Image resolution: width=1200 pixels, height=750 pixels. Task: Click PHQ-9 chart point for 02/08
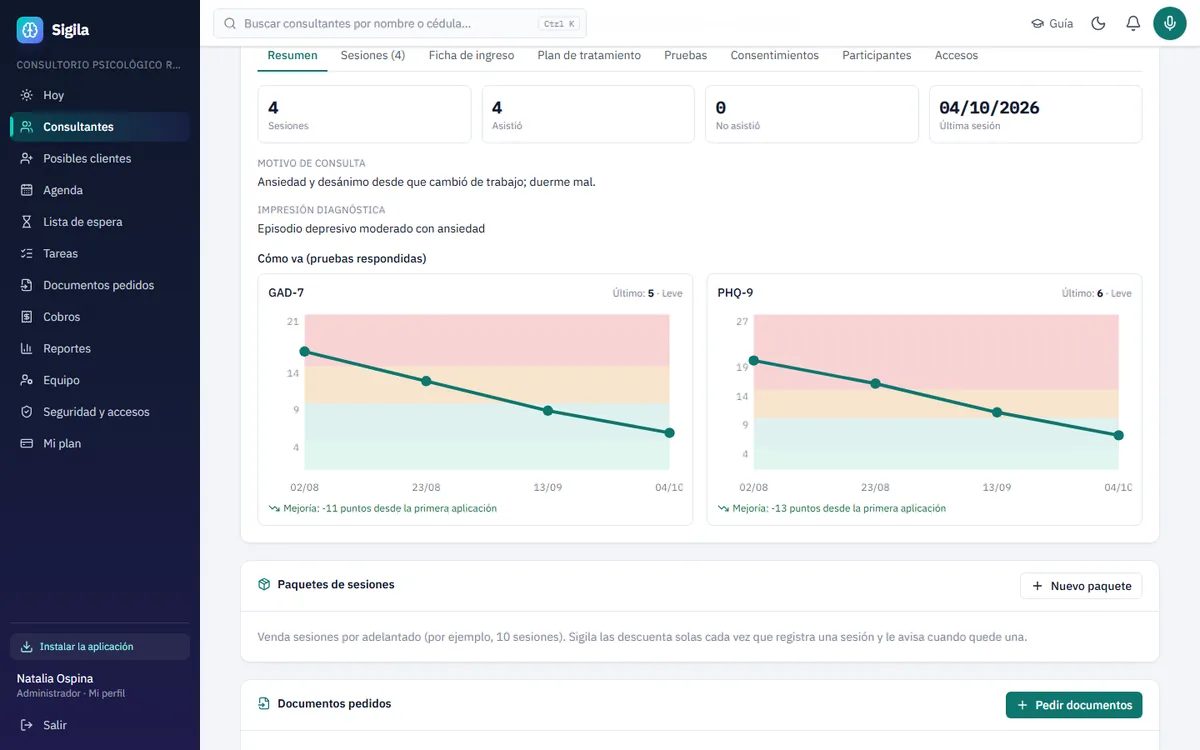point(754,361)
